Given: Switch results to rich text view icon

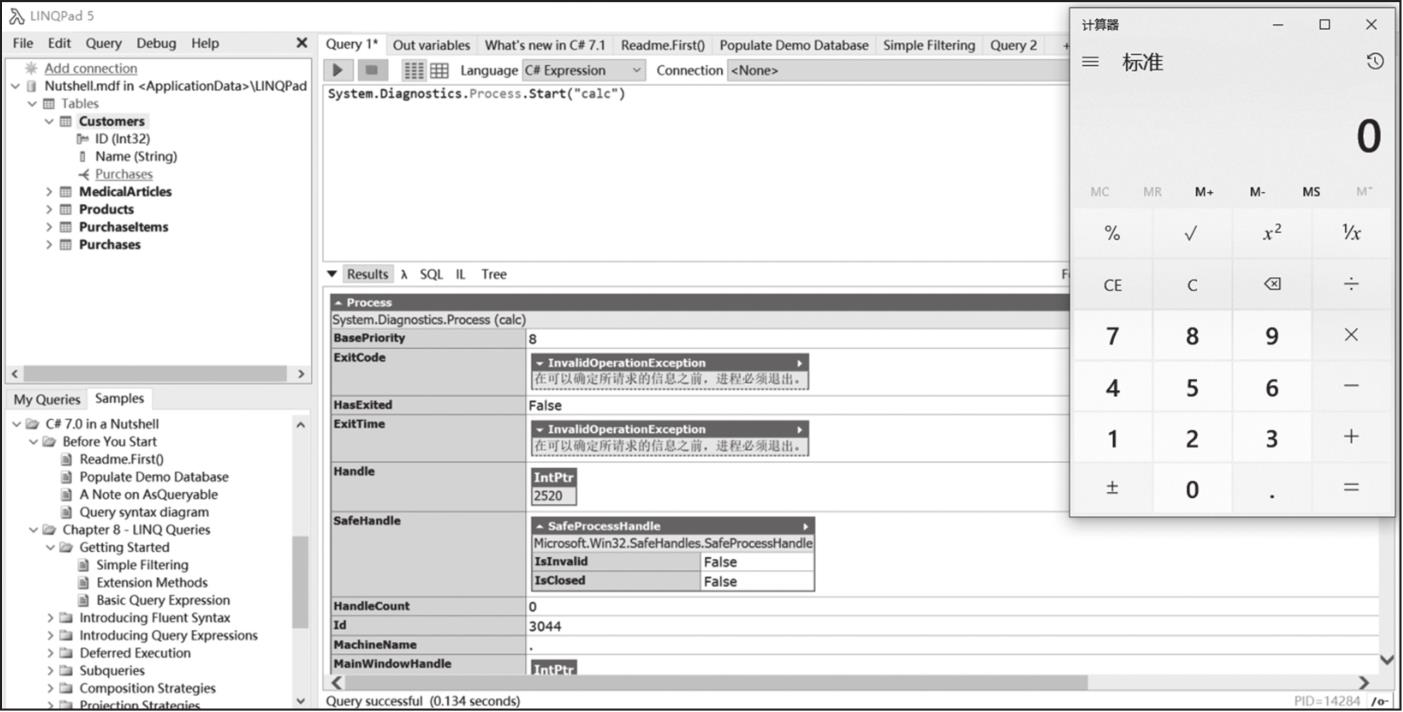Looking at the screenshot, I should tap(414, 70).
